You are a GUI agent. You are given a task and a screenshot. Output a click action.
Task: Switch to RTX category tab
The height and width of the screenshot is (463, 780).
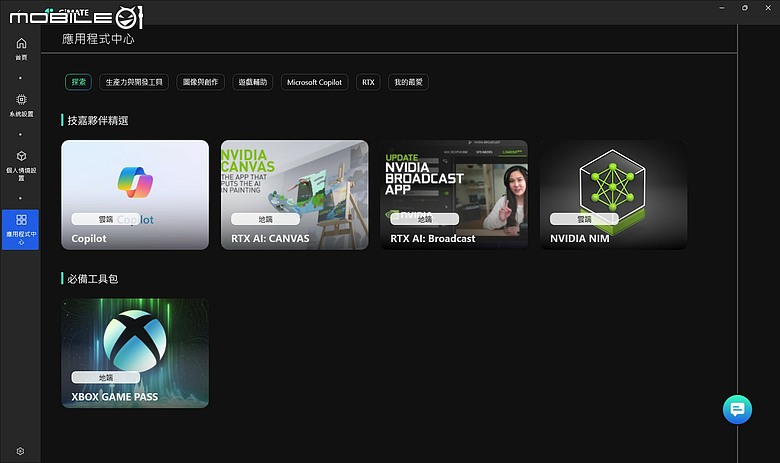[368, 82]
